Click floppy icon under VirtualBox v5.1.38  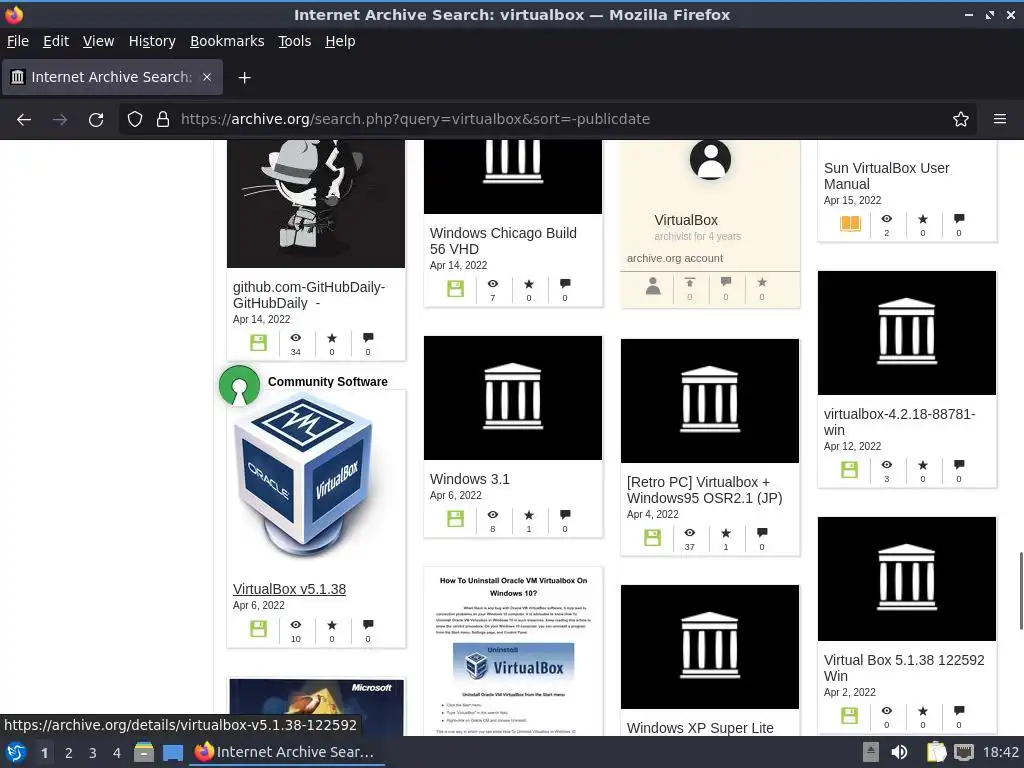[259, 629]
